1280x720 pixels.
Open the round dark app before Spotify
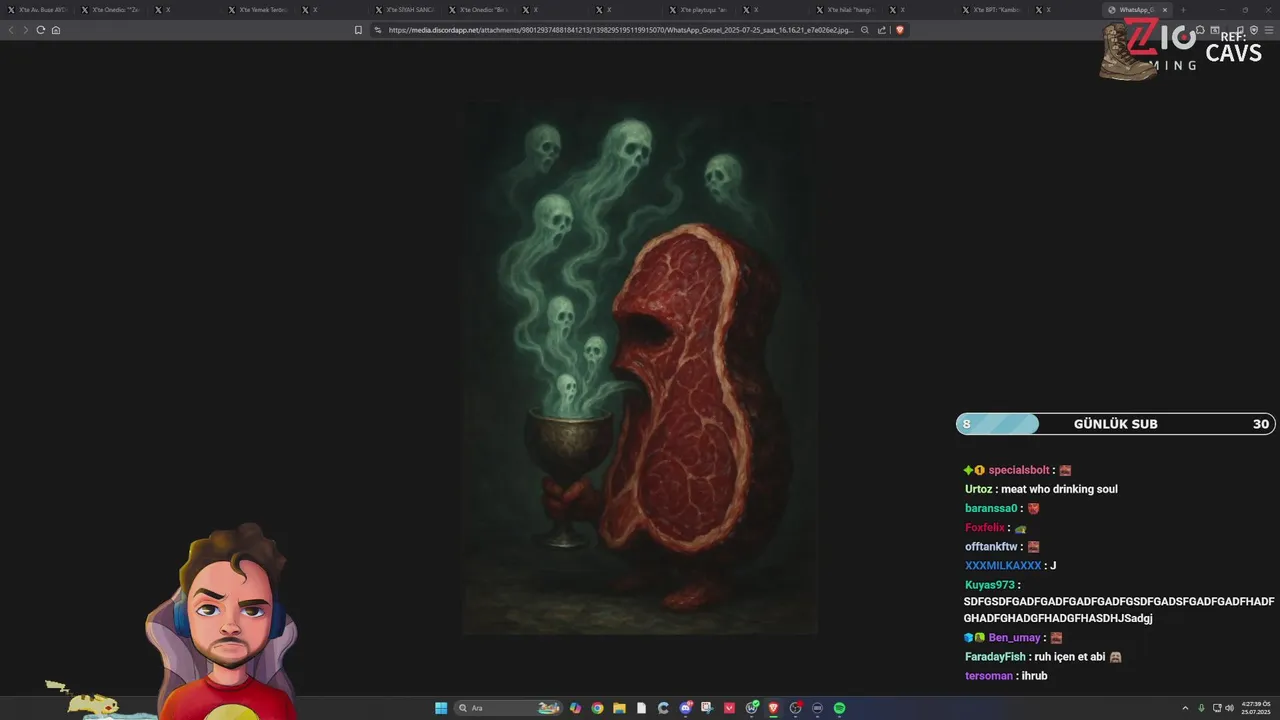pyautogui.click(x=818, y=708)
